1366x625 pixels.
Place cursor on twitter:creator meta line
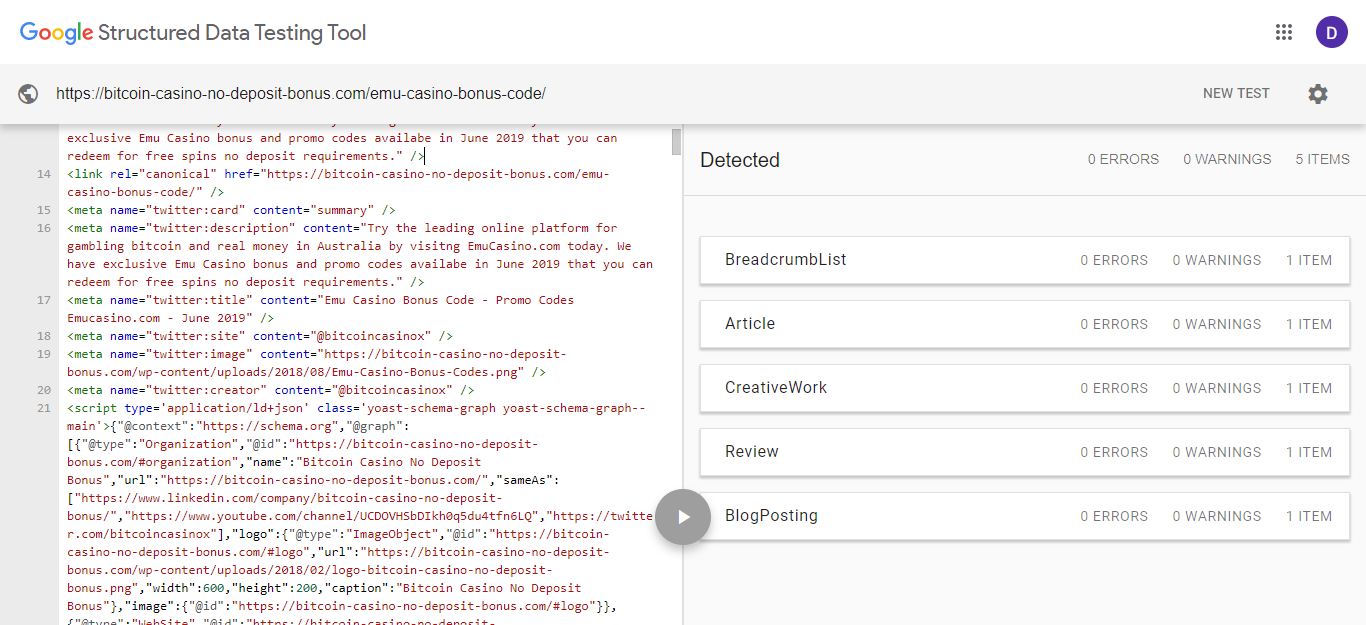coord(271,390)
